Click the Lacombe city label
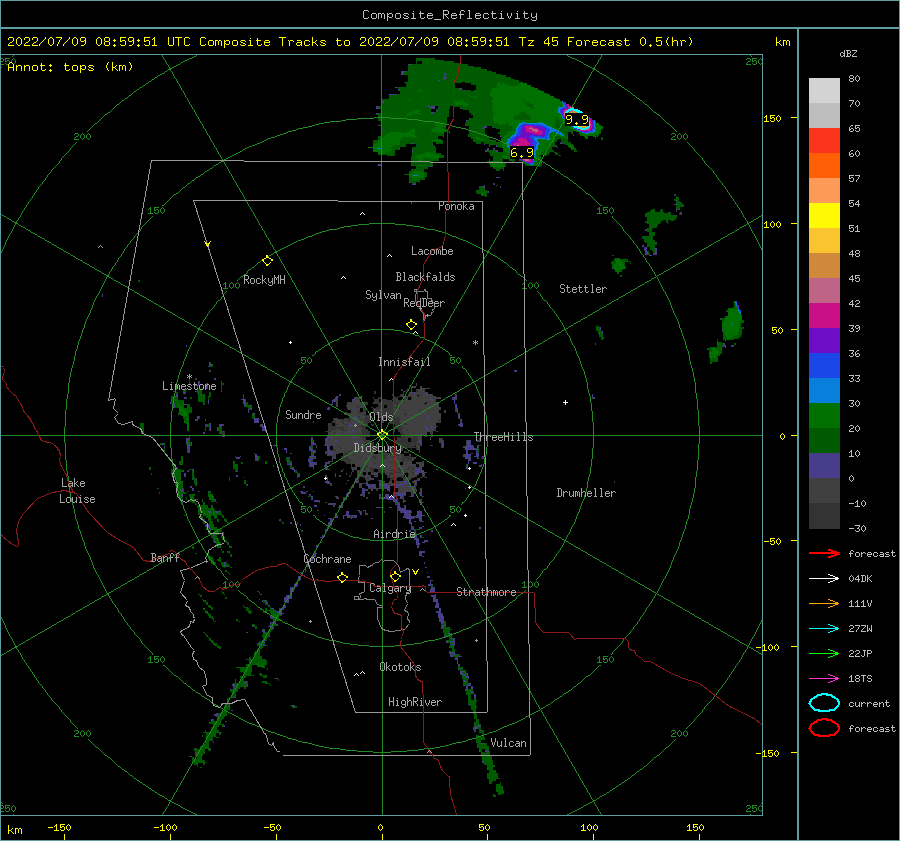900x841 pixels. pyautogui.click(x=432, y=251)
